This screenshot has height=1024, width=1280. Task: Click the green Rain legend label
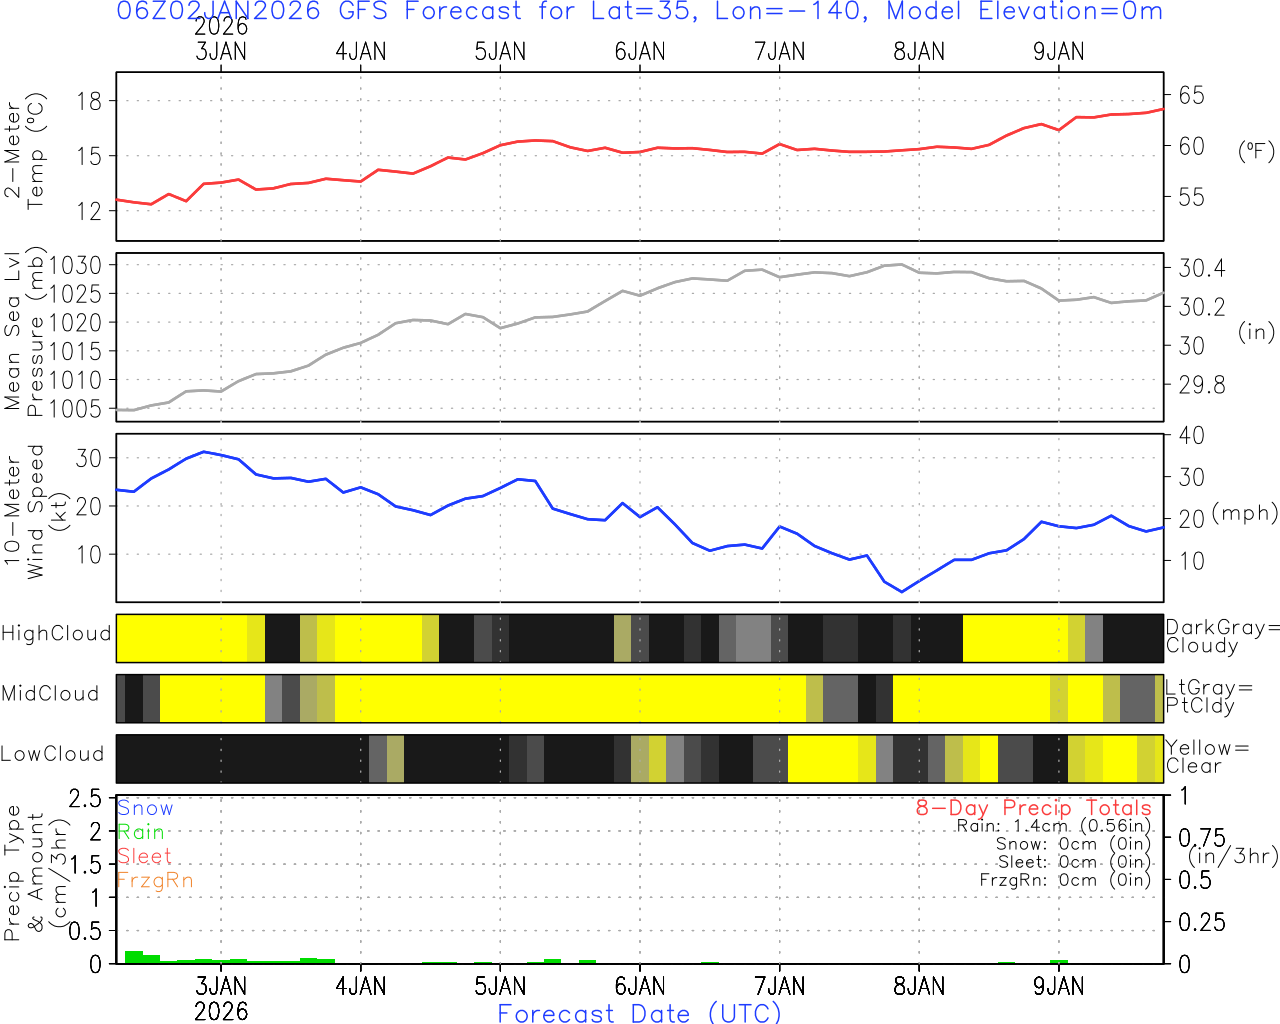(141, 832)
